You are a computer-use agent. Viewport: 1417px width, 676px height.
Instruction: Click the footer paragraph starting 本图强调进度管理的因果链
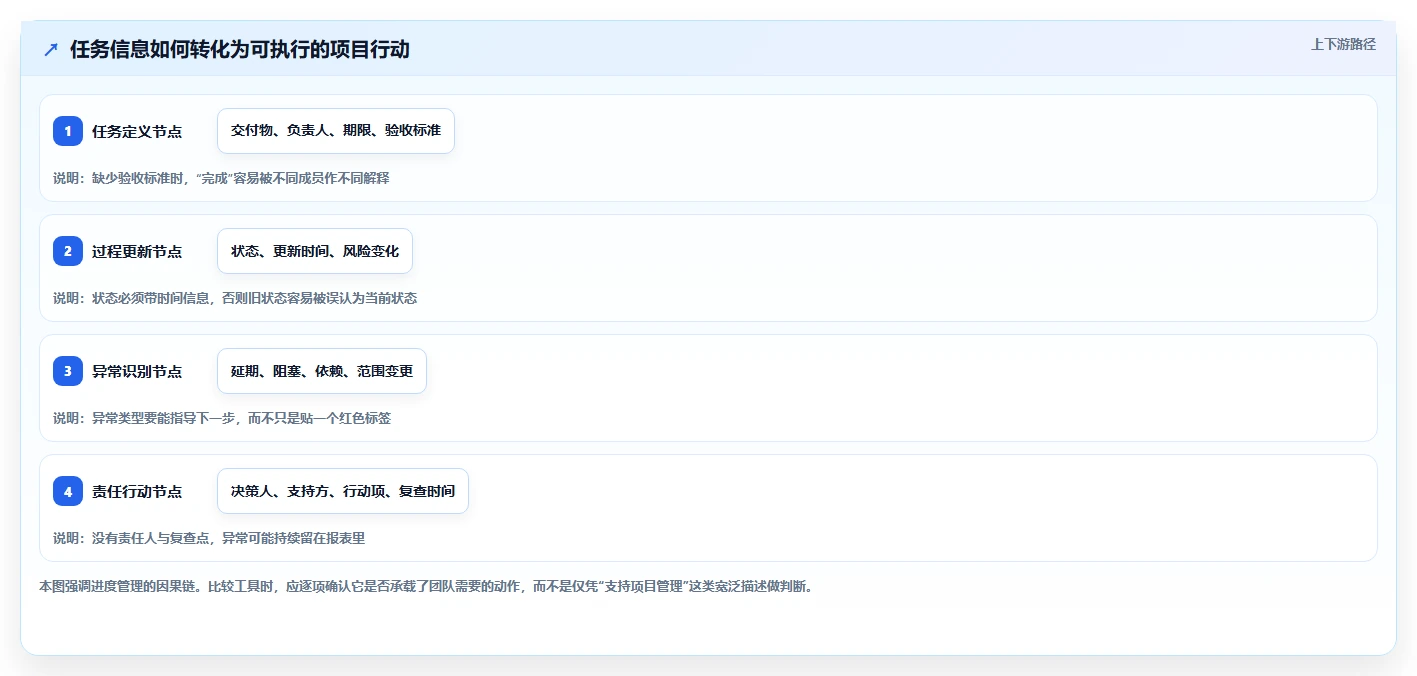pyautogui.click(x=426, y=586)
